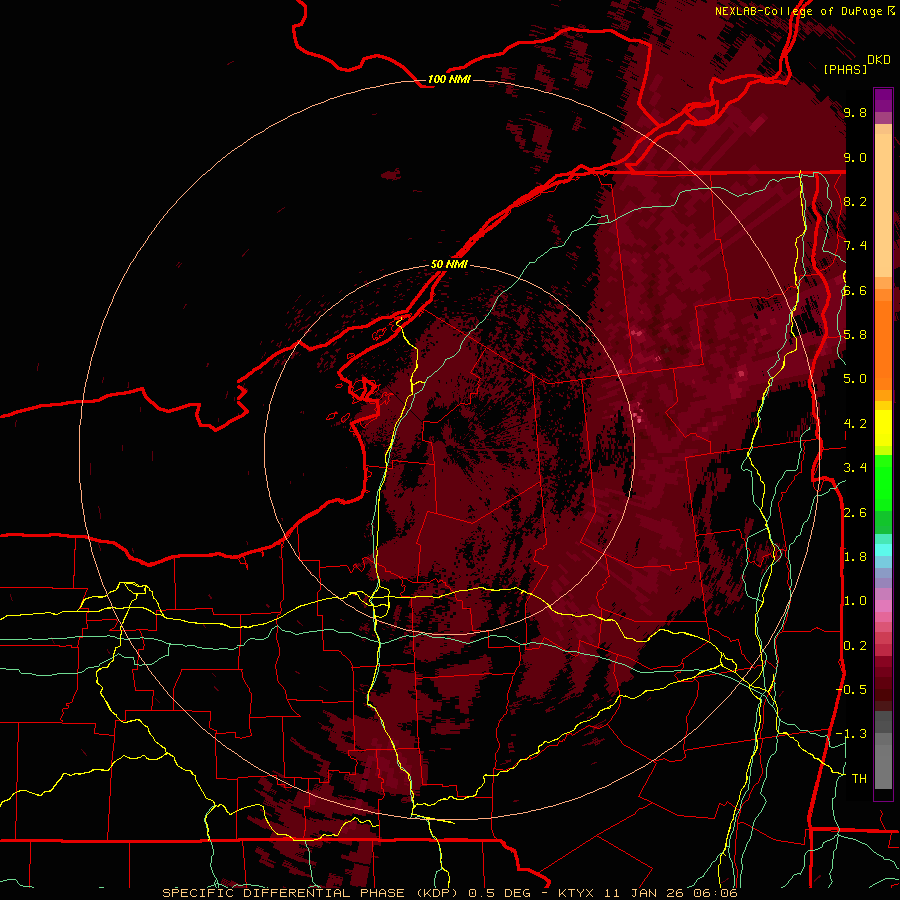The height and width of the screenshot is (900, 900).
Task: Select the DKD unit label above color bar
Action: pyautogui.click(x=879, y=60)
